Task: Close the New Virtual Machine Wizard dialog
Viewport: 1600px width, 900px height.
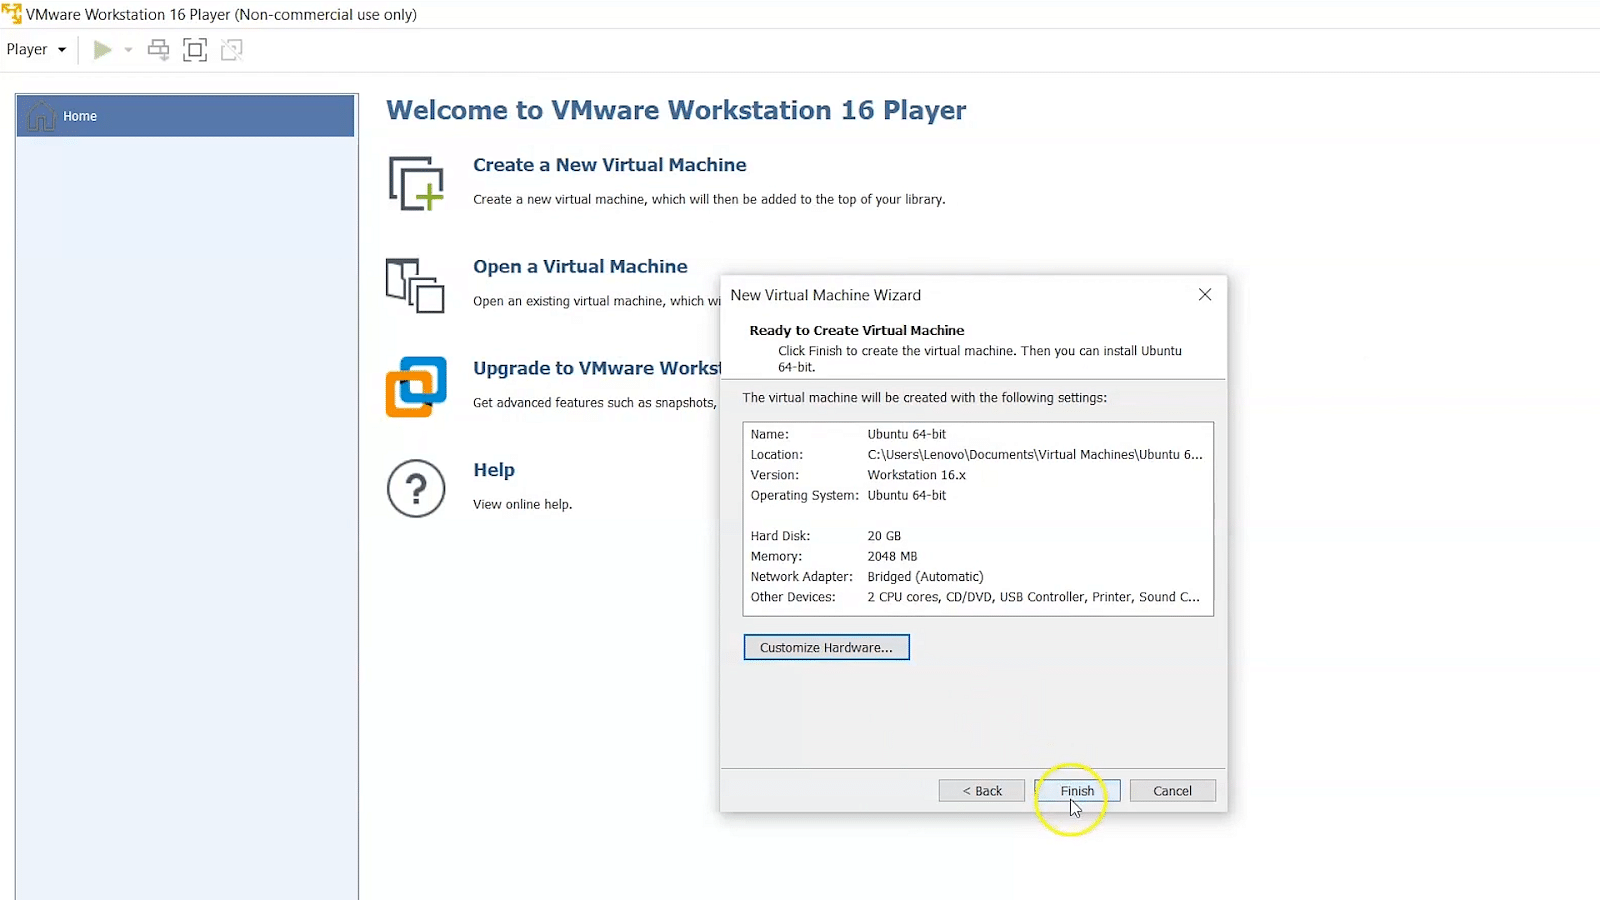Action: (x=1205, y=295)
